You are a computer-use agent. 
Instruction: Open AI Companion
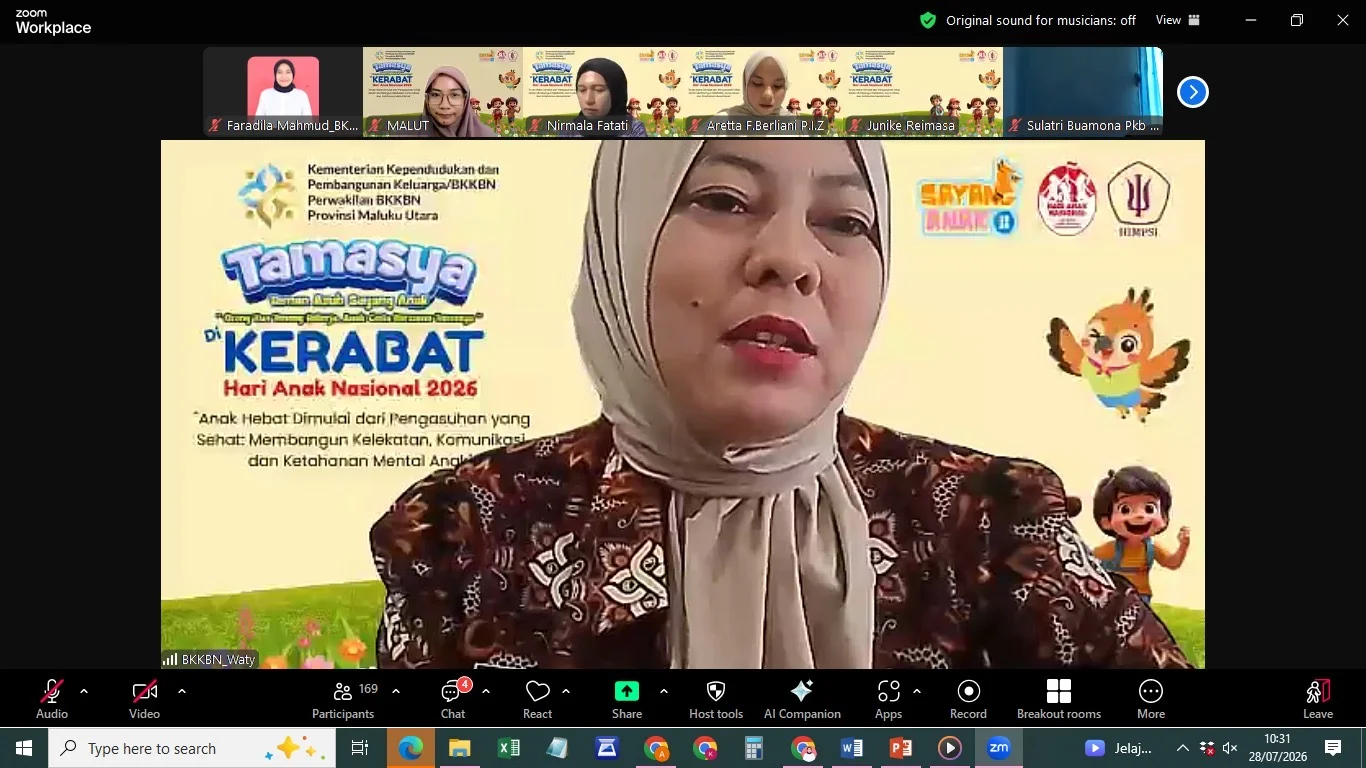pos(802,699)
